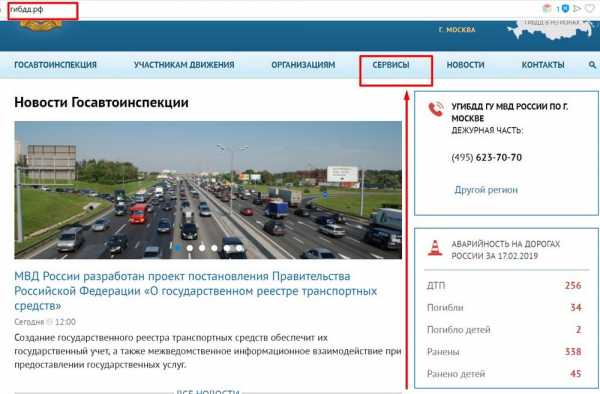Click the Russia map region selector
This screenshot has height=394, width=600.
(x=551, y=30)
